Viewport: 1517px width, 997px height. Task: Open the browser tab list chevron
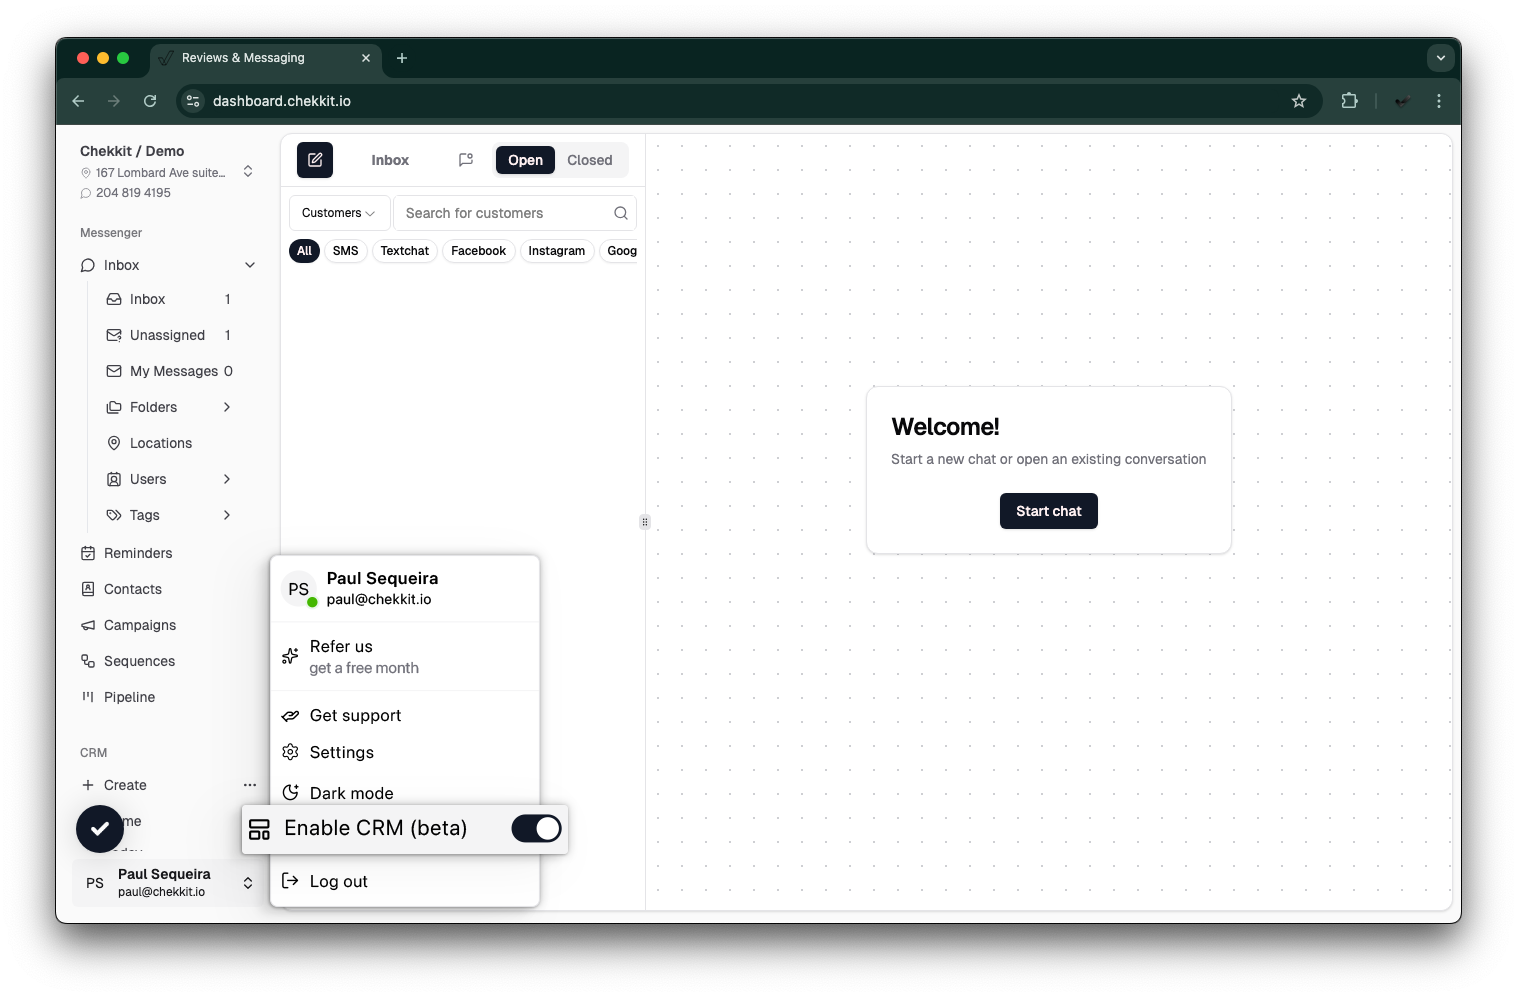pyautogui.click(x=1440, y=58)
